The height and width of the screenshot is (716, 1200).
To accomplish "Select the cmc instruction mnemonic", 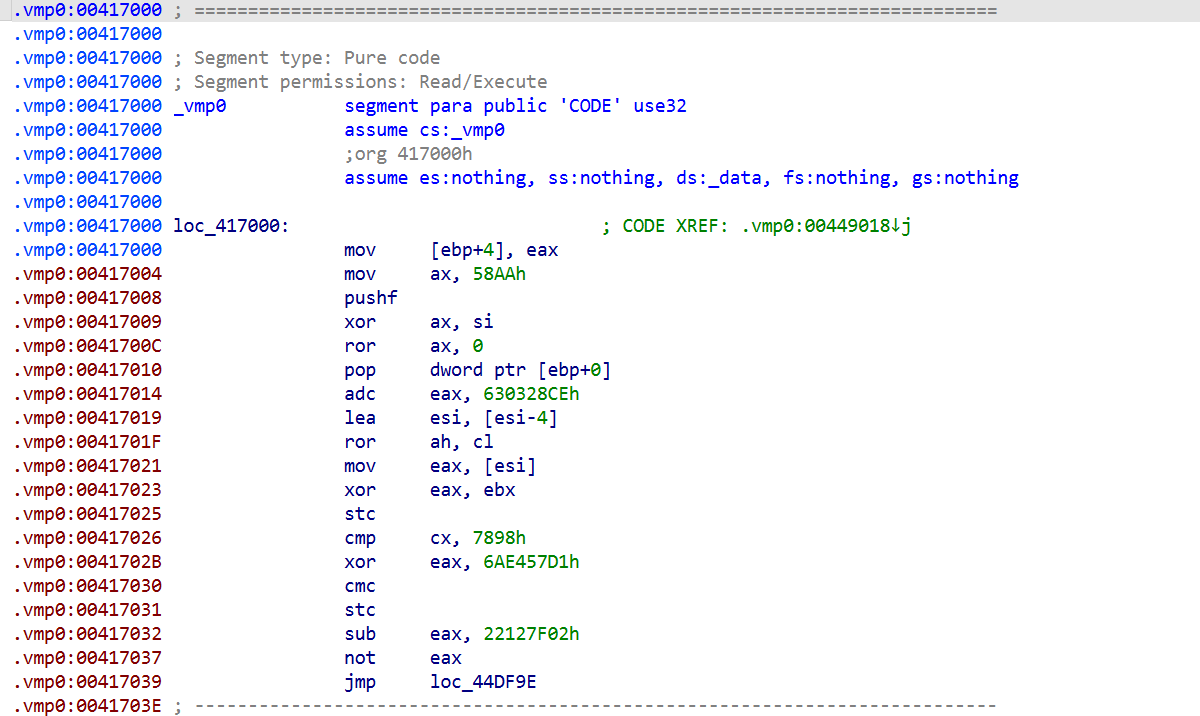I will (x=360, y=586).
